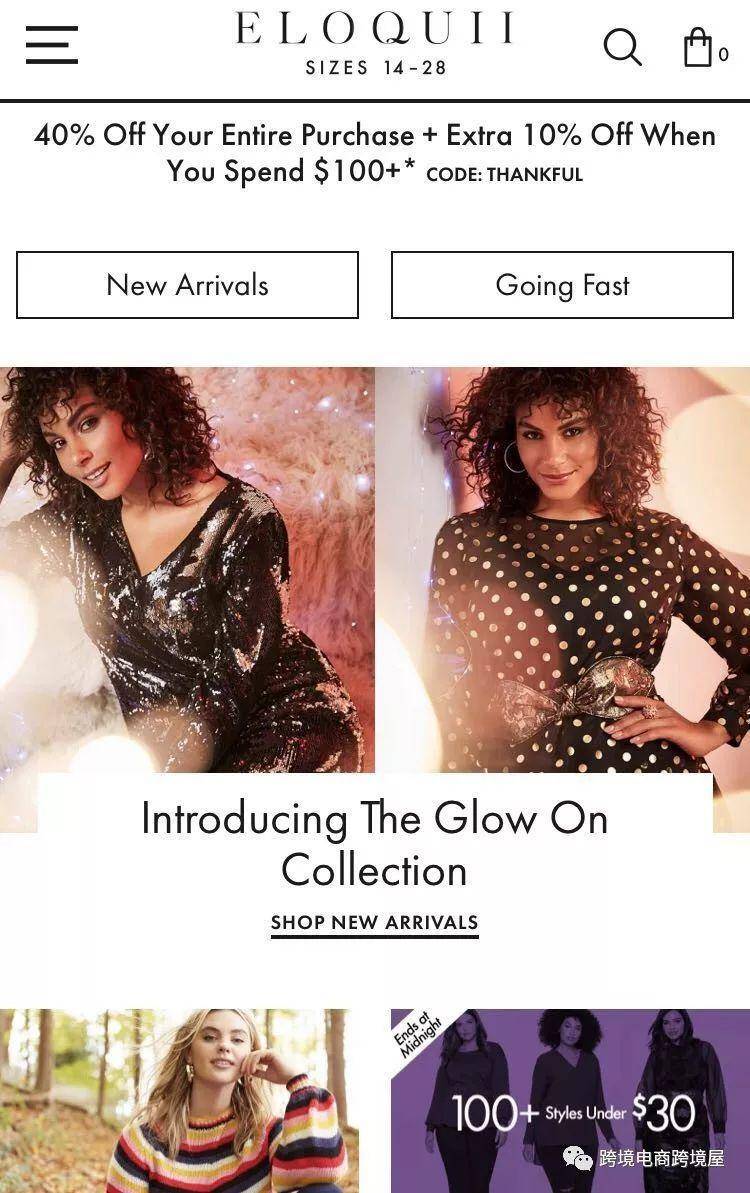Image resolution: width=750 pixels, height=1193 pixels.
Task: Click the 40% off promo banner text
Action: [374, 153]
